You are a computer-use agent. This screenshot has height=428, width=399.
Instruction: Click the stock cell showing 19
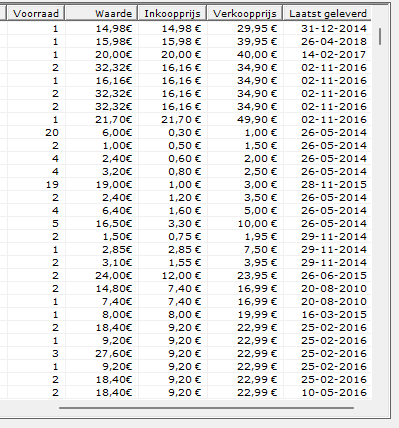(36, 185)
